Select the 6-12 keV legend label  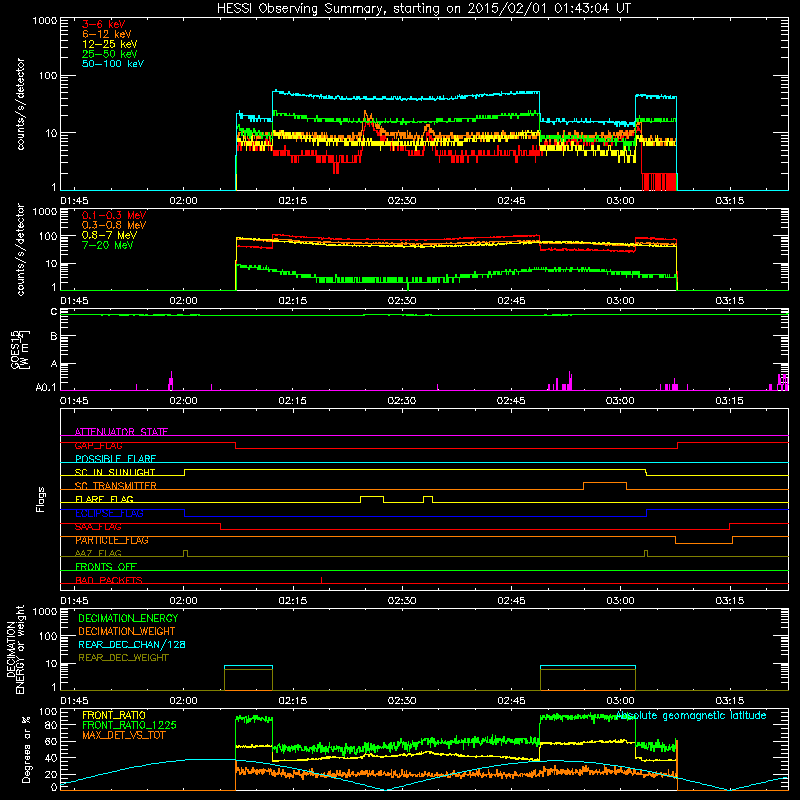(x=107, y=34)
